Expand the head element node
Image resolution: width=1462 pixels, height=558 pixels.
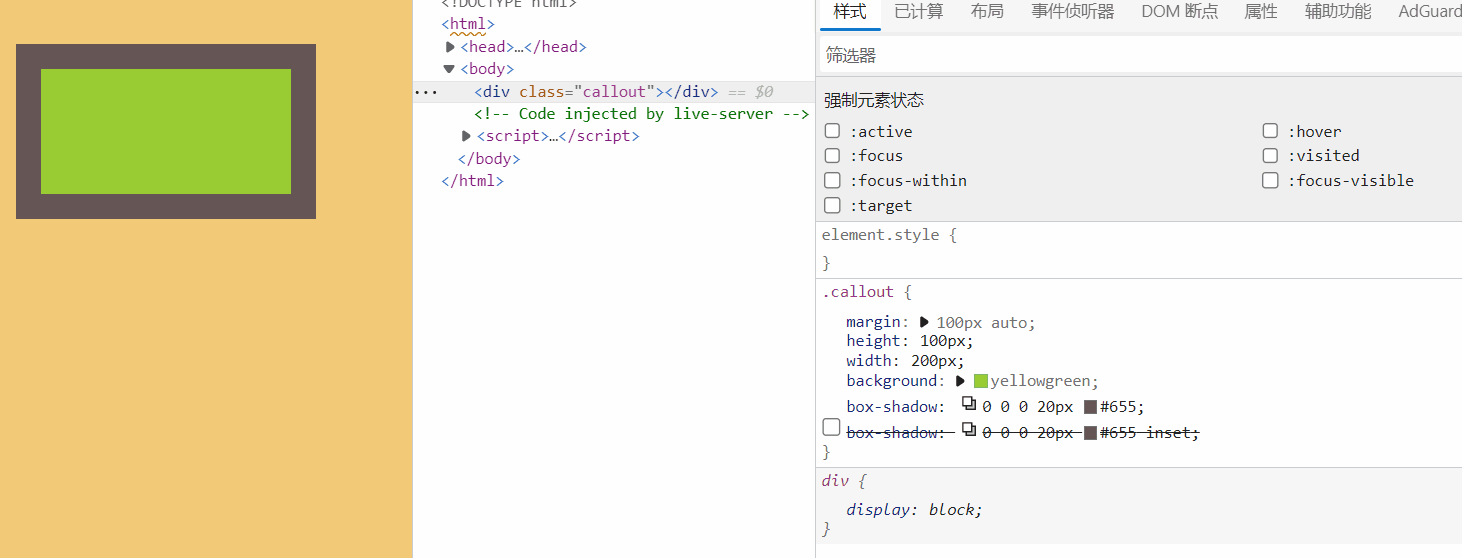click(x=451, y=47)
